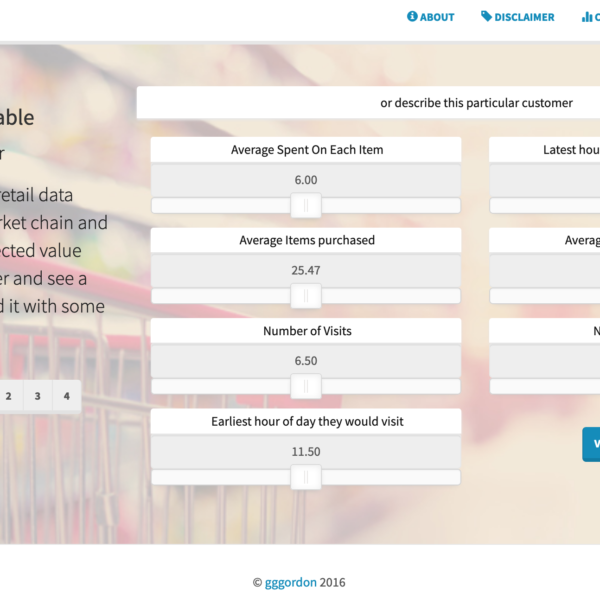Select page 3 pagination button

(x=37, y=396)
